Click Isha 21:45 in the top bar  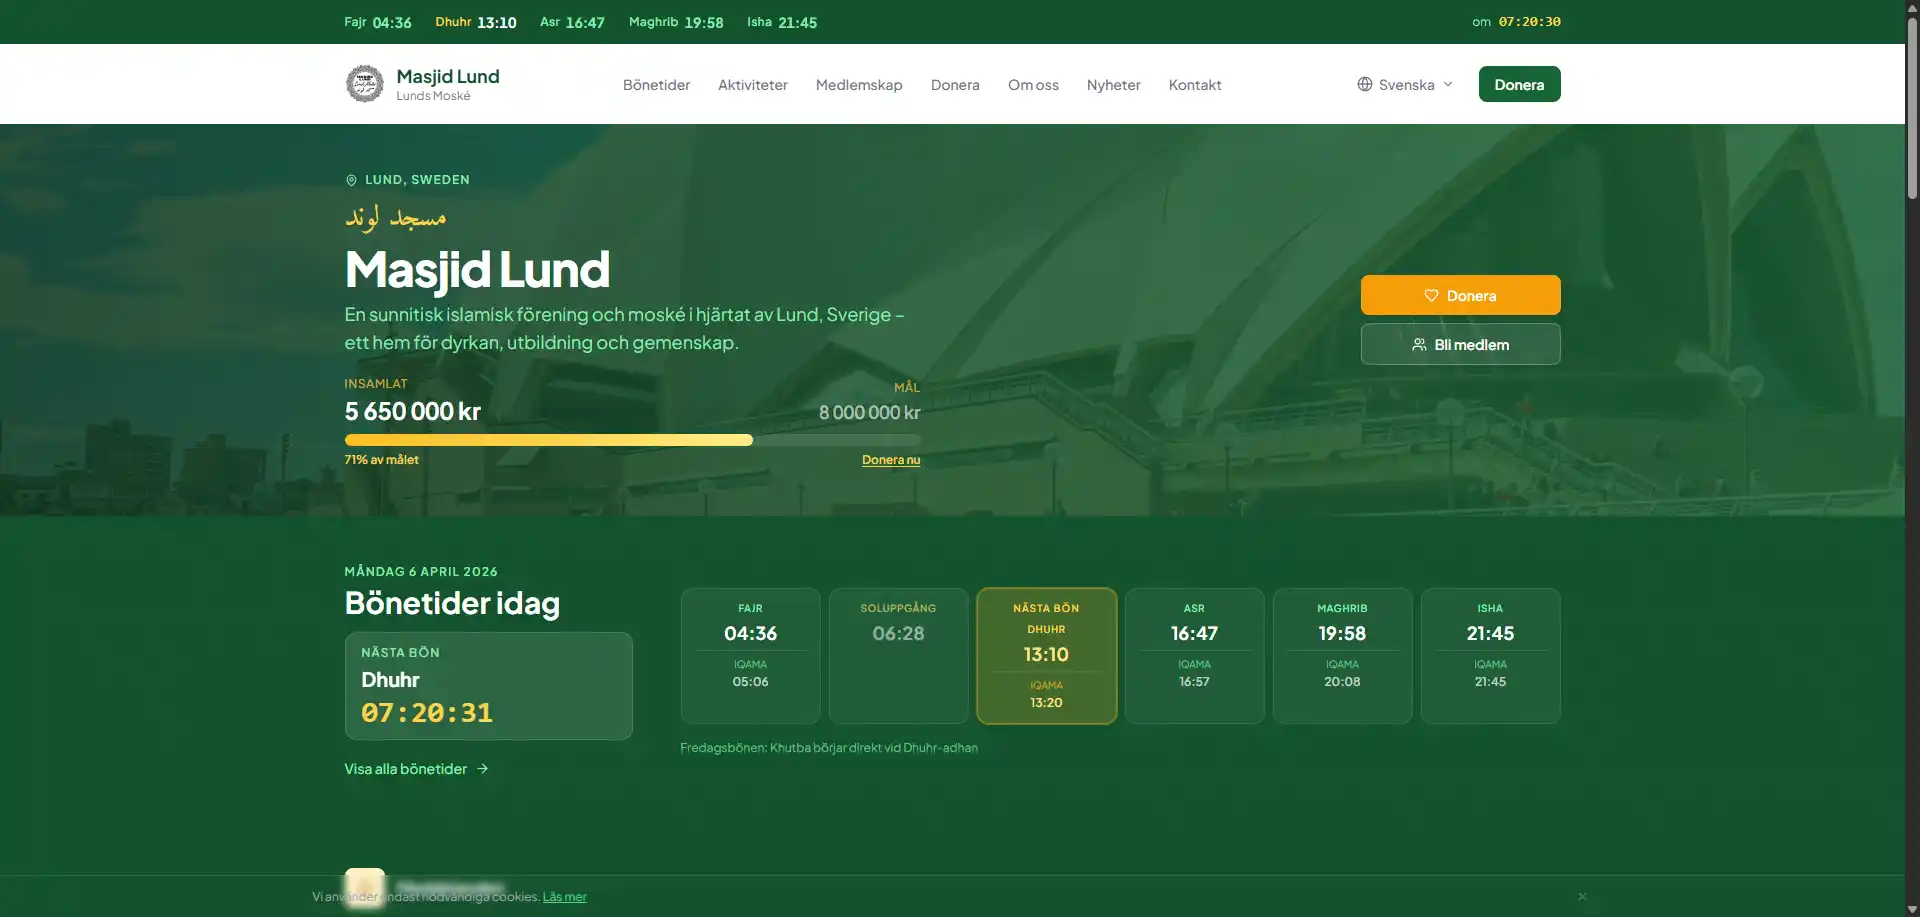(782, 22)
